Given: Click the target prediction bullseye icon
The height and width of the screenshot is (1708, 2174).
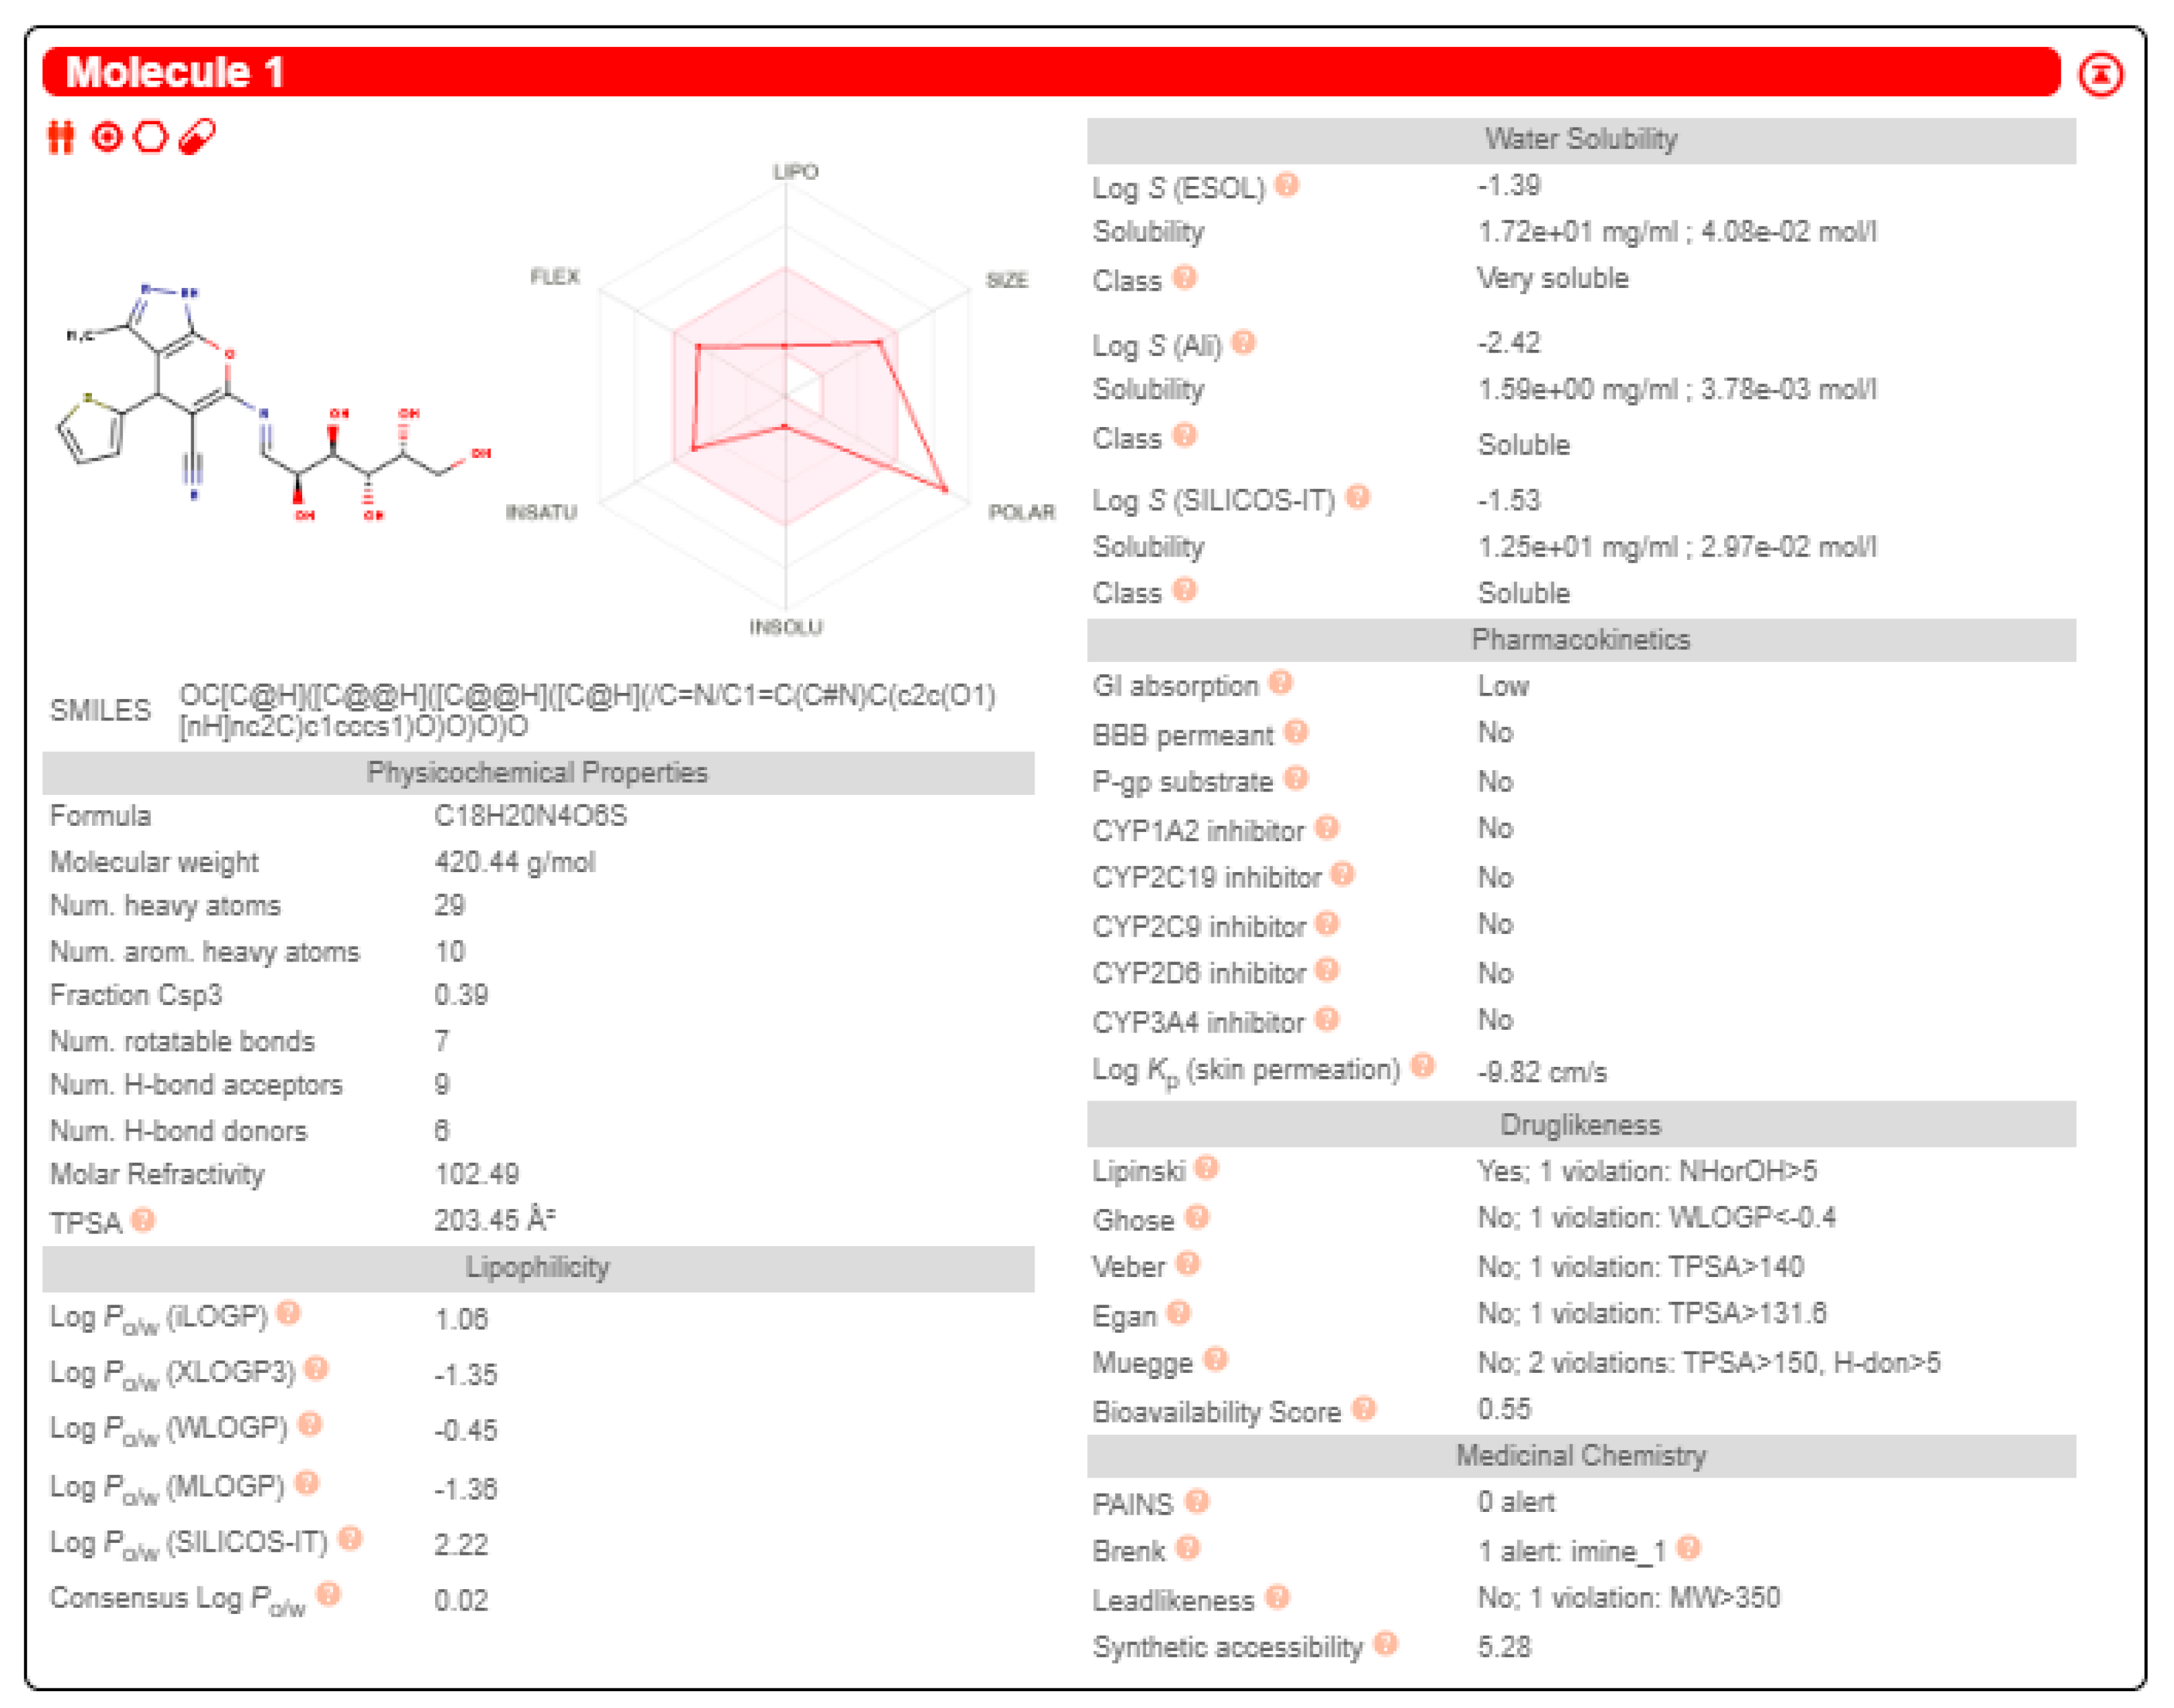Looking at the screenshot, I should [x=106, y=137].
